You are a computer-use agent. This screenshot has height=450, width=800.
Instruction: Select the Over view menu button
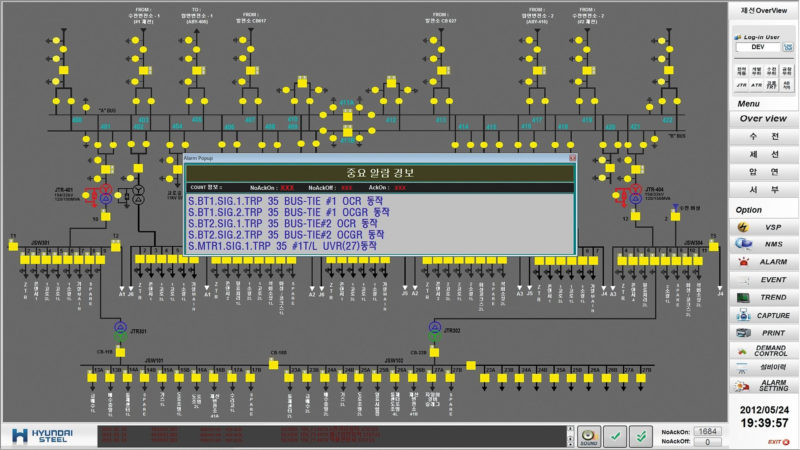(764, 119)
